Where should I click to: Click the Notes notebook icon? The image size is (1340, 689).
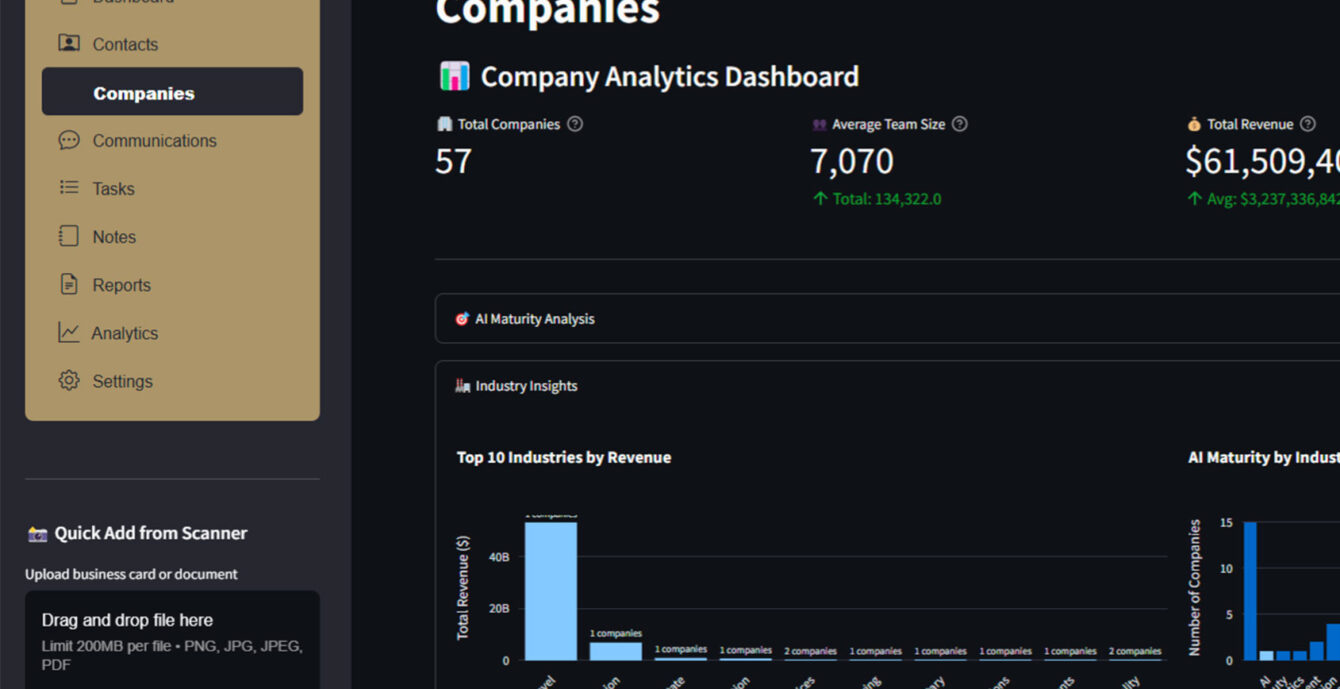coord(69,237)
